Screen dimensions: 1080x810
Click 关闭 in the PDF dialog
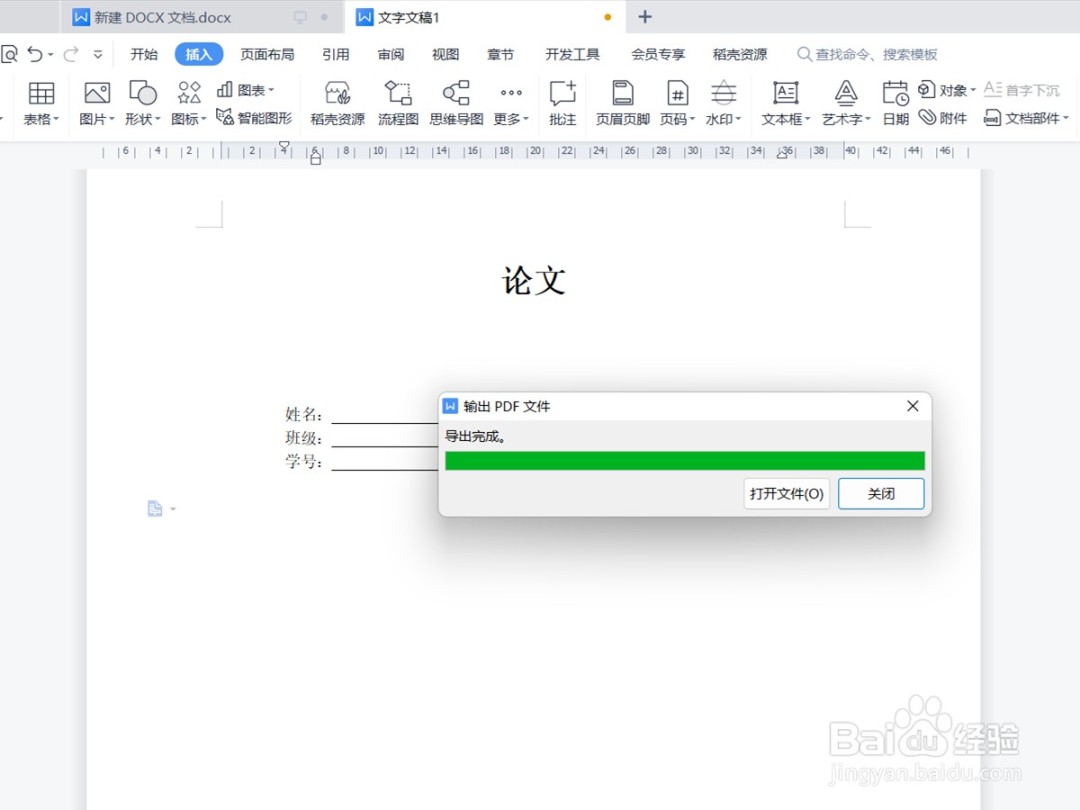click(881, 494)
